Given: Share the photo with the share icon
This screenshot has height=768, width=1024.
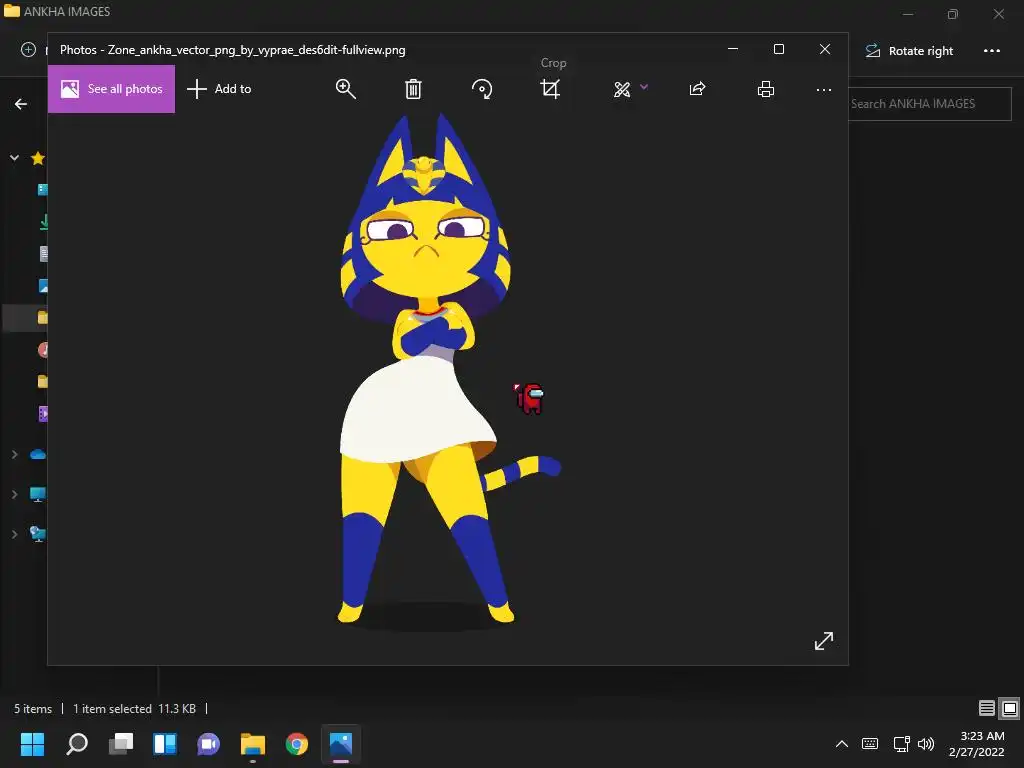Looking at the screenshot, I should (697, 89).
